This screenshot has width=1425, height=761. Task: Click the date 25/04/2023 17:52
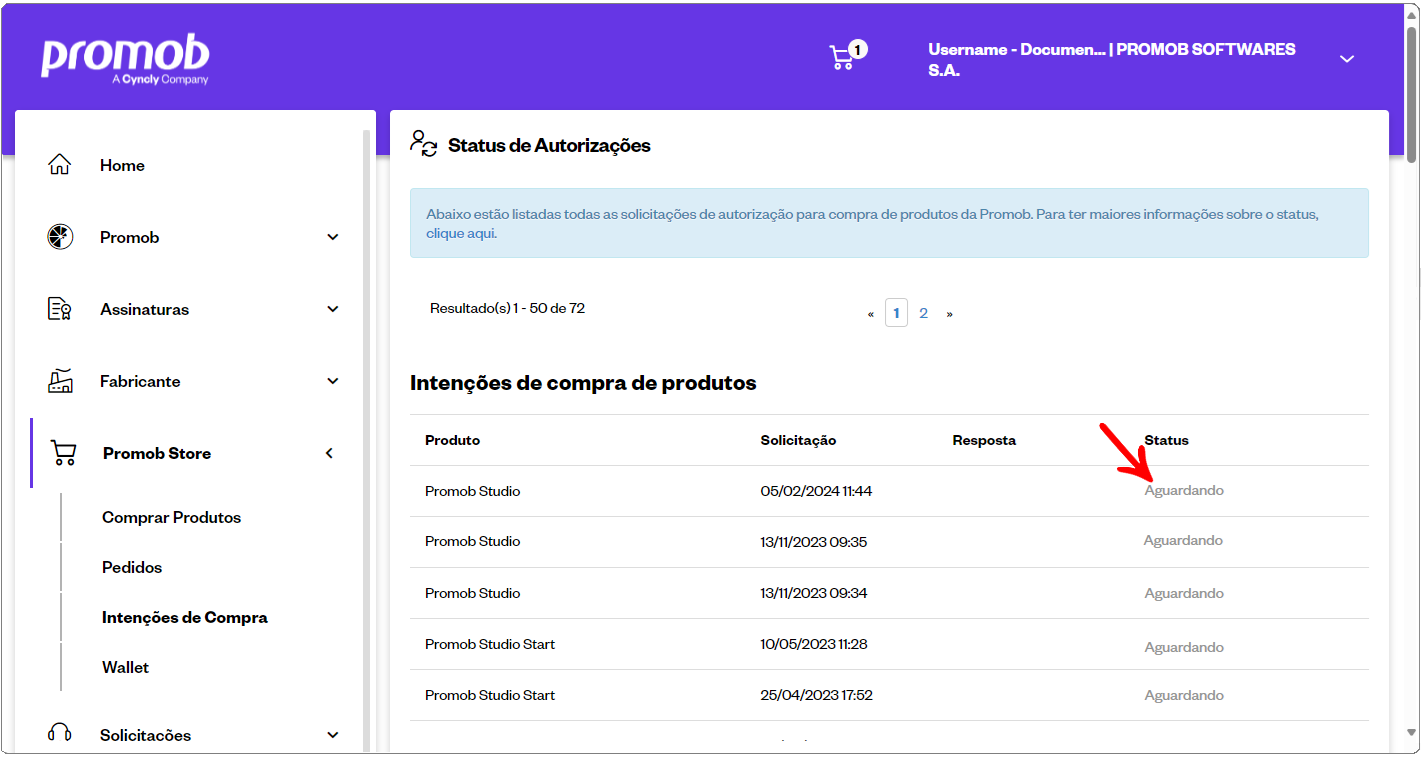pos(816,695)
